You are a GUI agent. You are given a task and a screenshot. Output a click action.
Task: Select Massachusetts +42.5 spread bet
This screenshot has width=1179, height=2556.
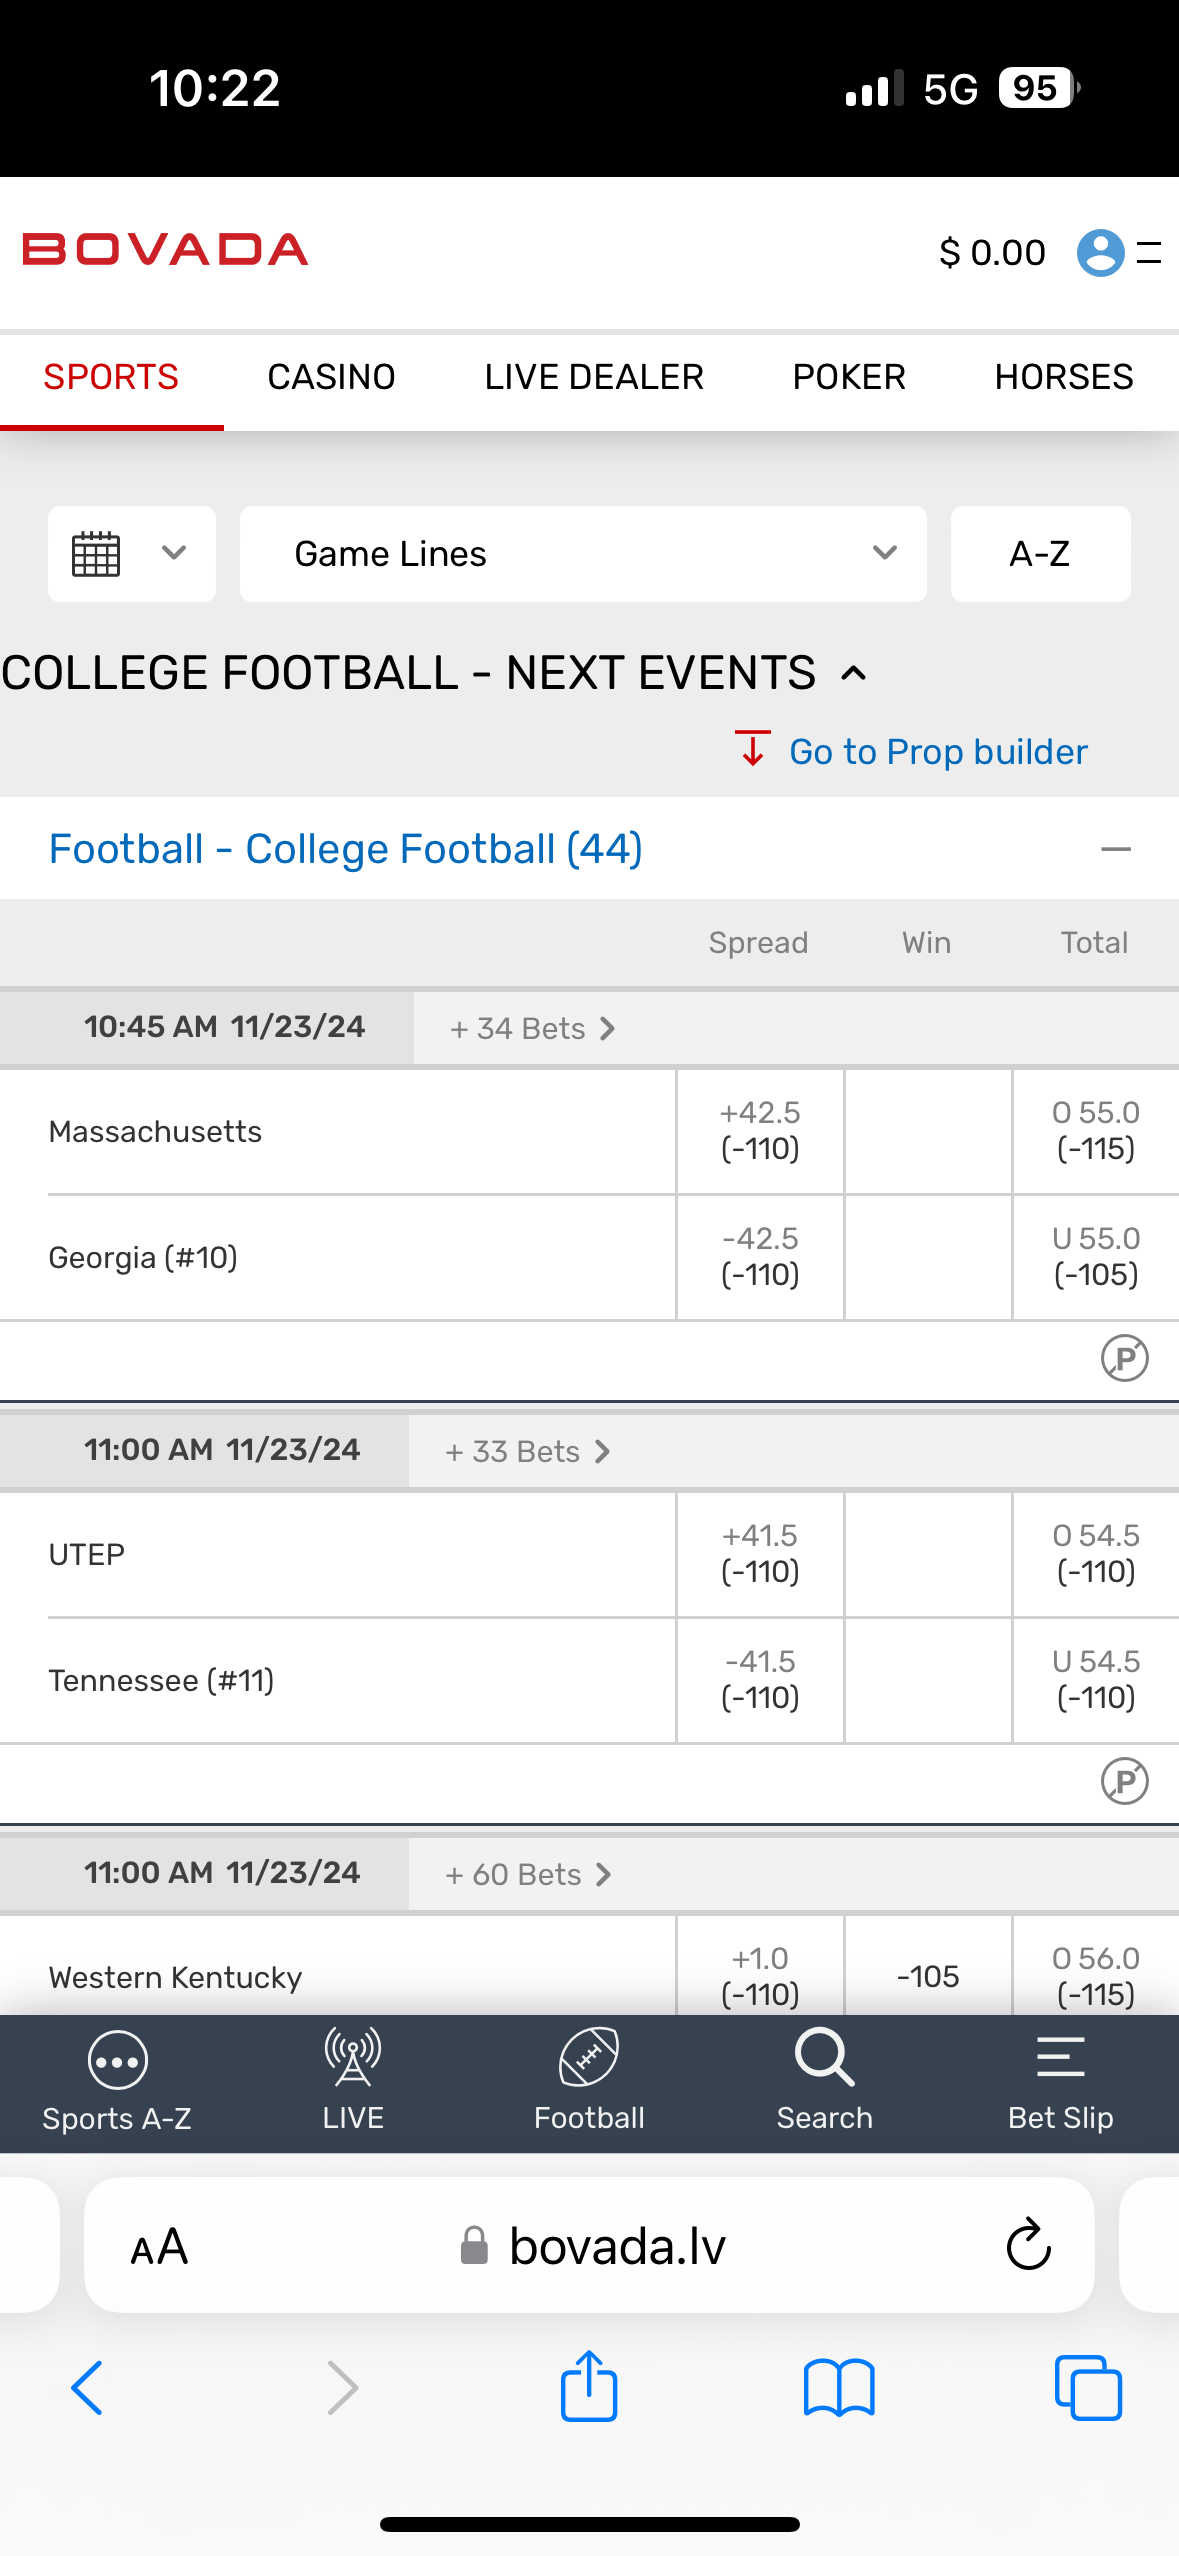click(760, 1131)
